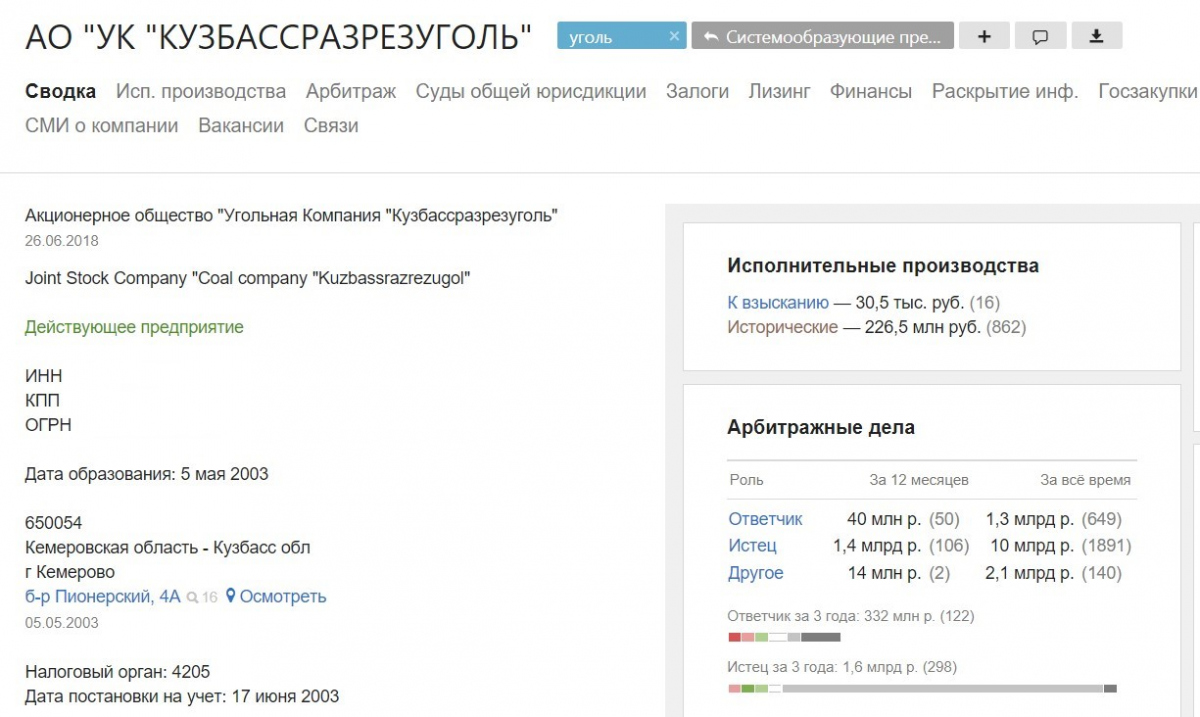This screenshot has height=717, width=1200.
Task: Click the 40 млн р. (50) value
Action: click(903, 519)
